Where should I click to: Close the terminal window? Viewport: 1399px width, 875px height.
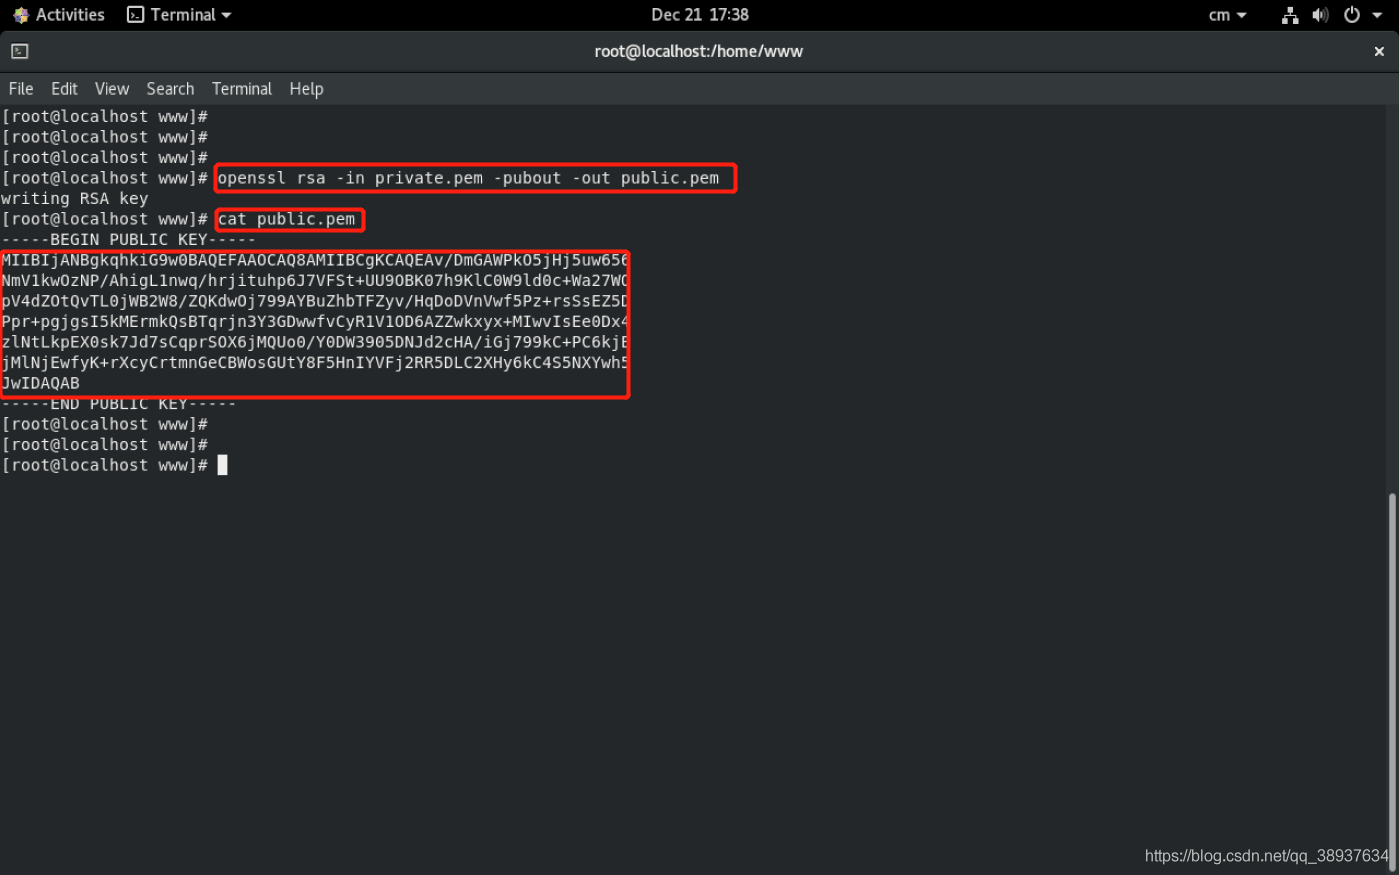click(1379, 51)
